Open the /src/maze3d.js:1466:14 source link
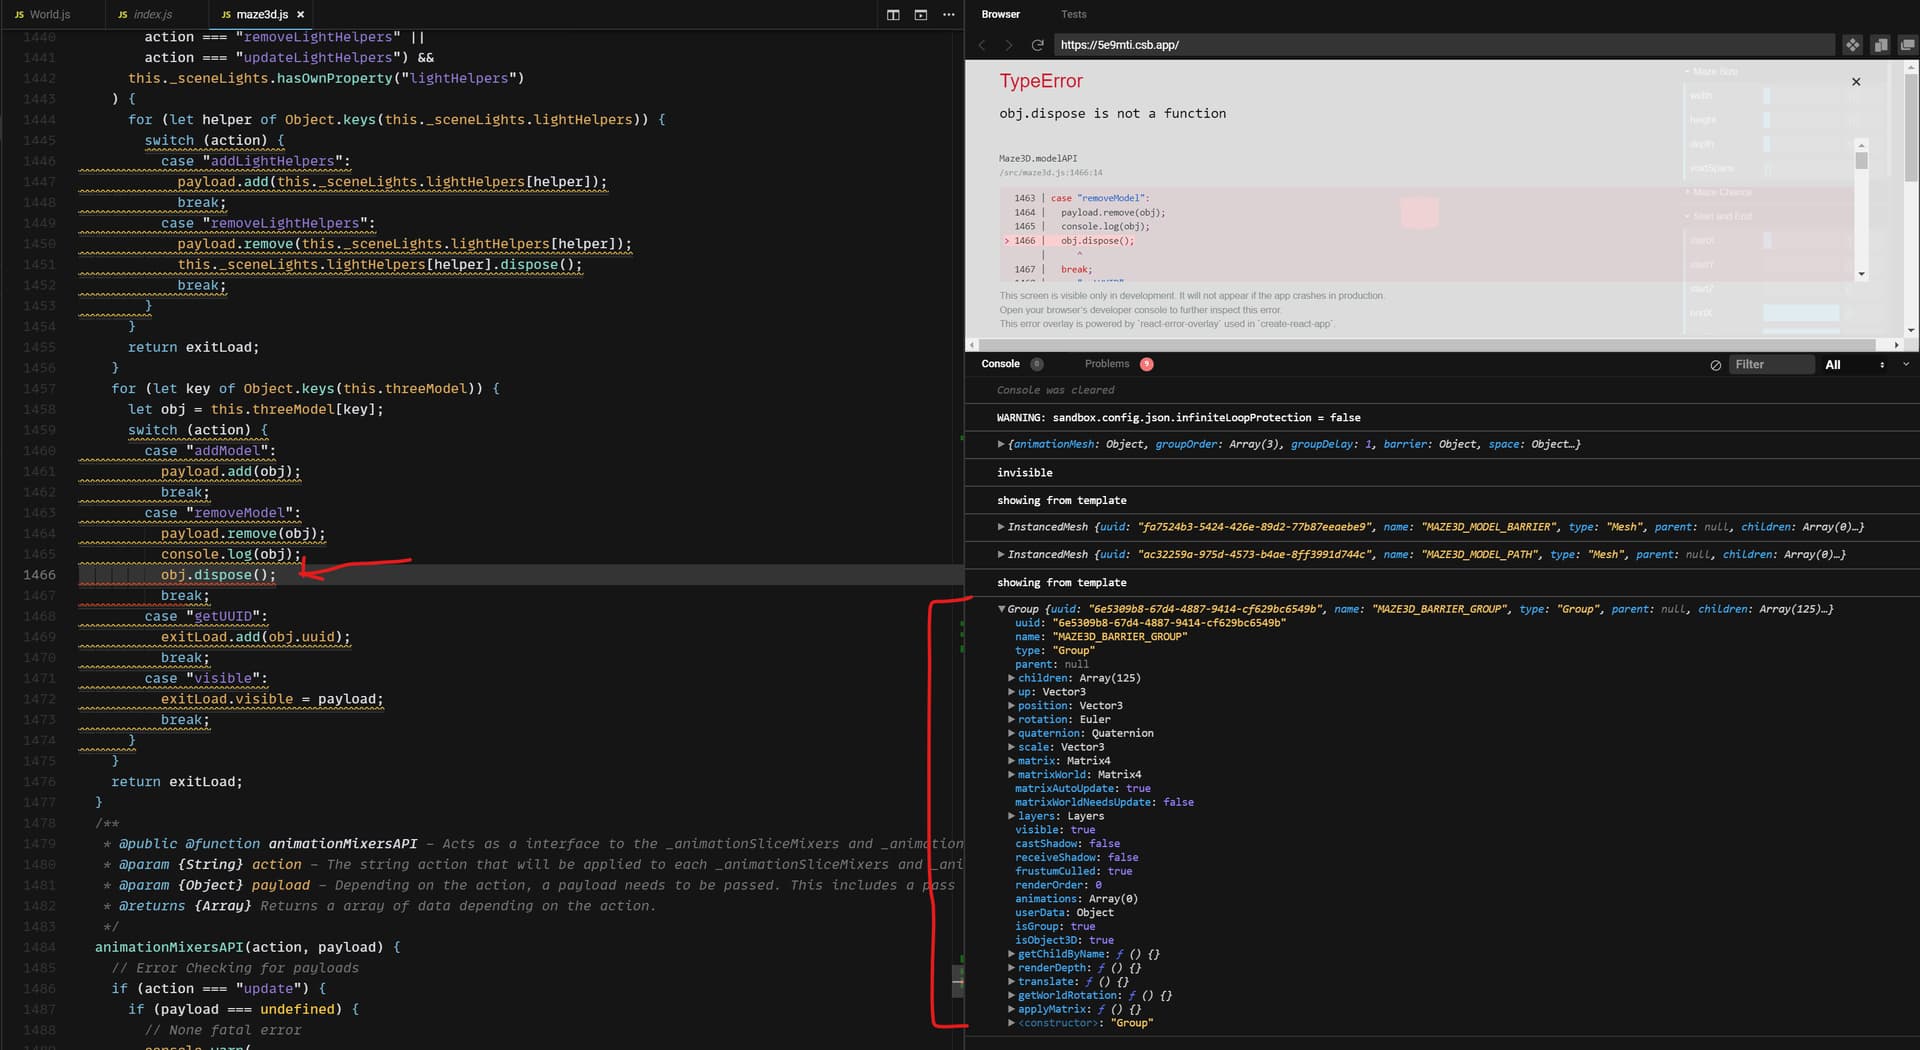This screenshot has width=1920, height=1050. tap(1050, 173)
